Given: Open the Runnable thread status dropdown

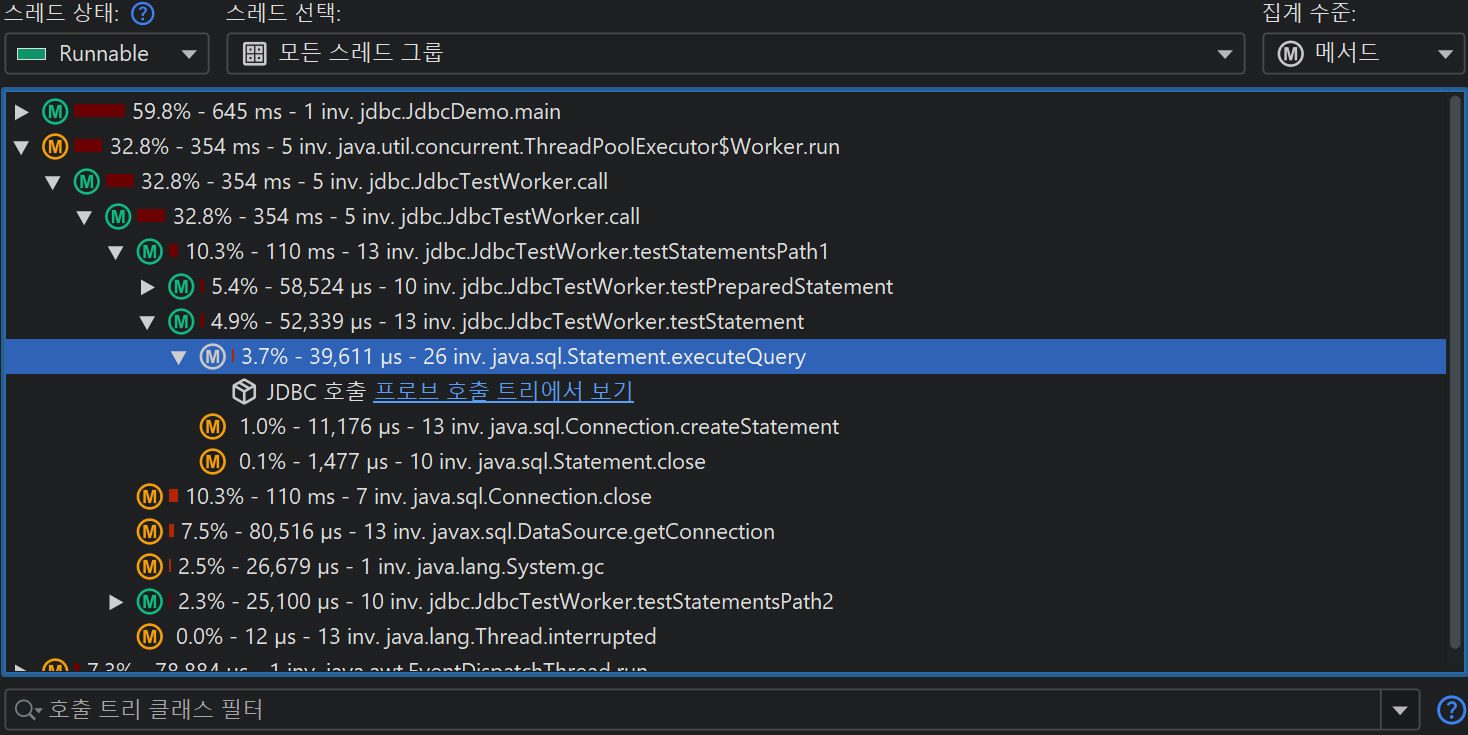Looking at the screenshot, I should [107, 54].
